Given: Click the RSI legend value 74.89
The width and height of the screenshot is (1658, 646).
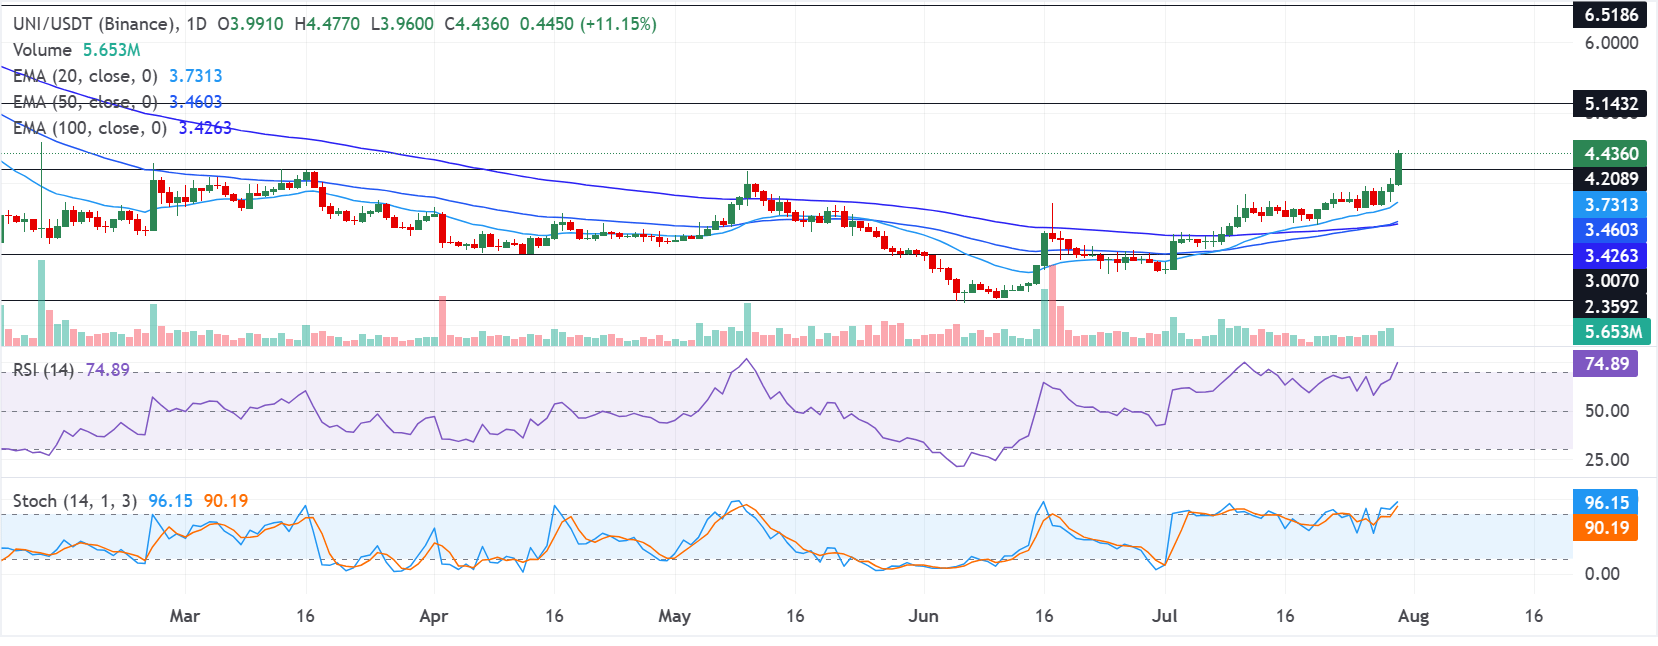Looking at the screenshot, I should coord(108,369).
